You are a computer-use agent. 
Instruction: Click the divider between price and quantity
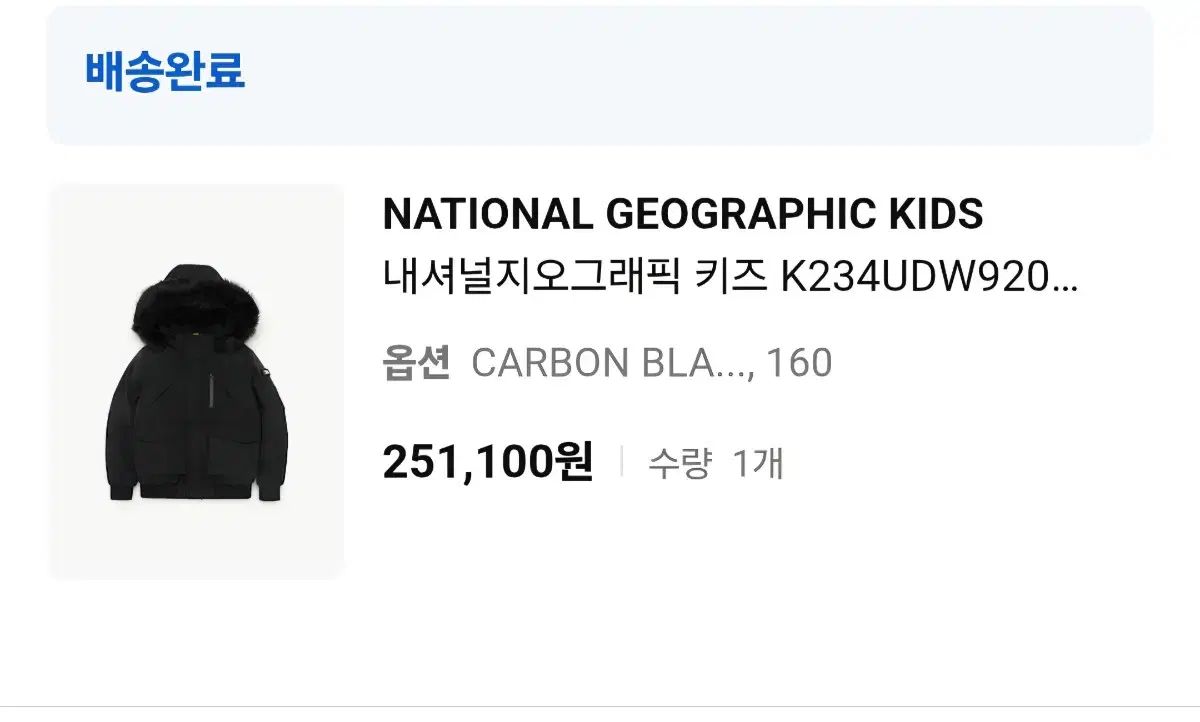point(622,463)
